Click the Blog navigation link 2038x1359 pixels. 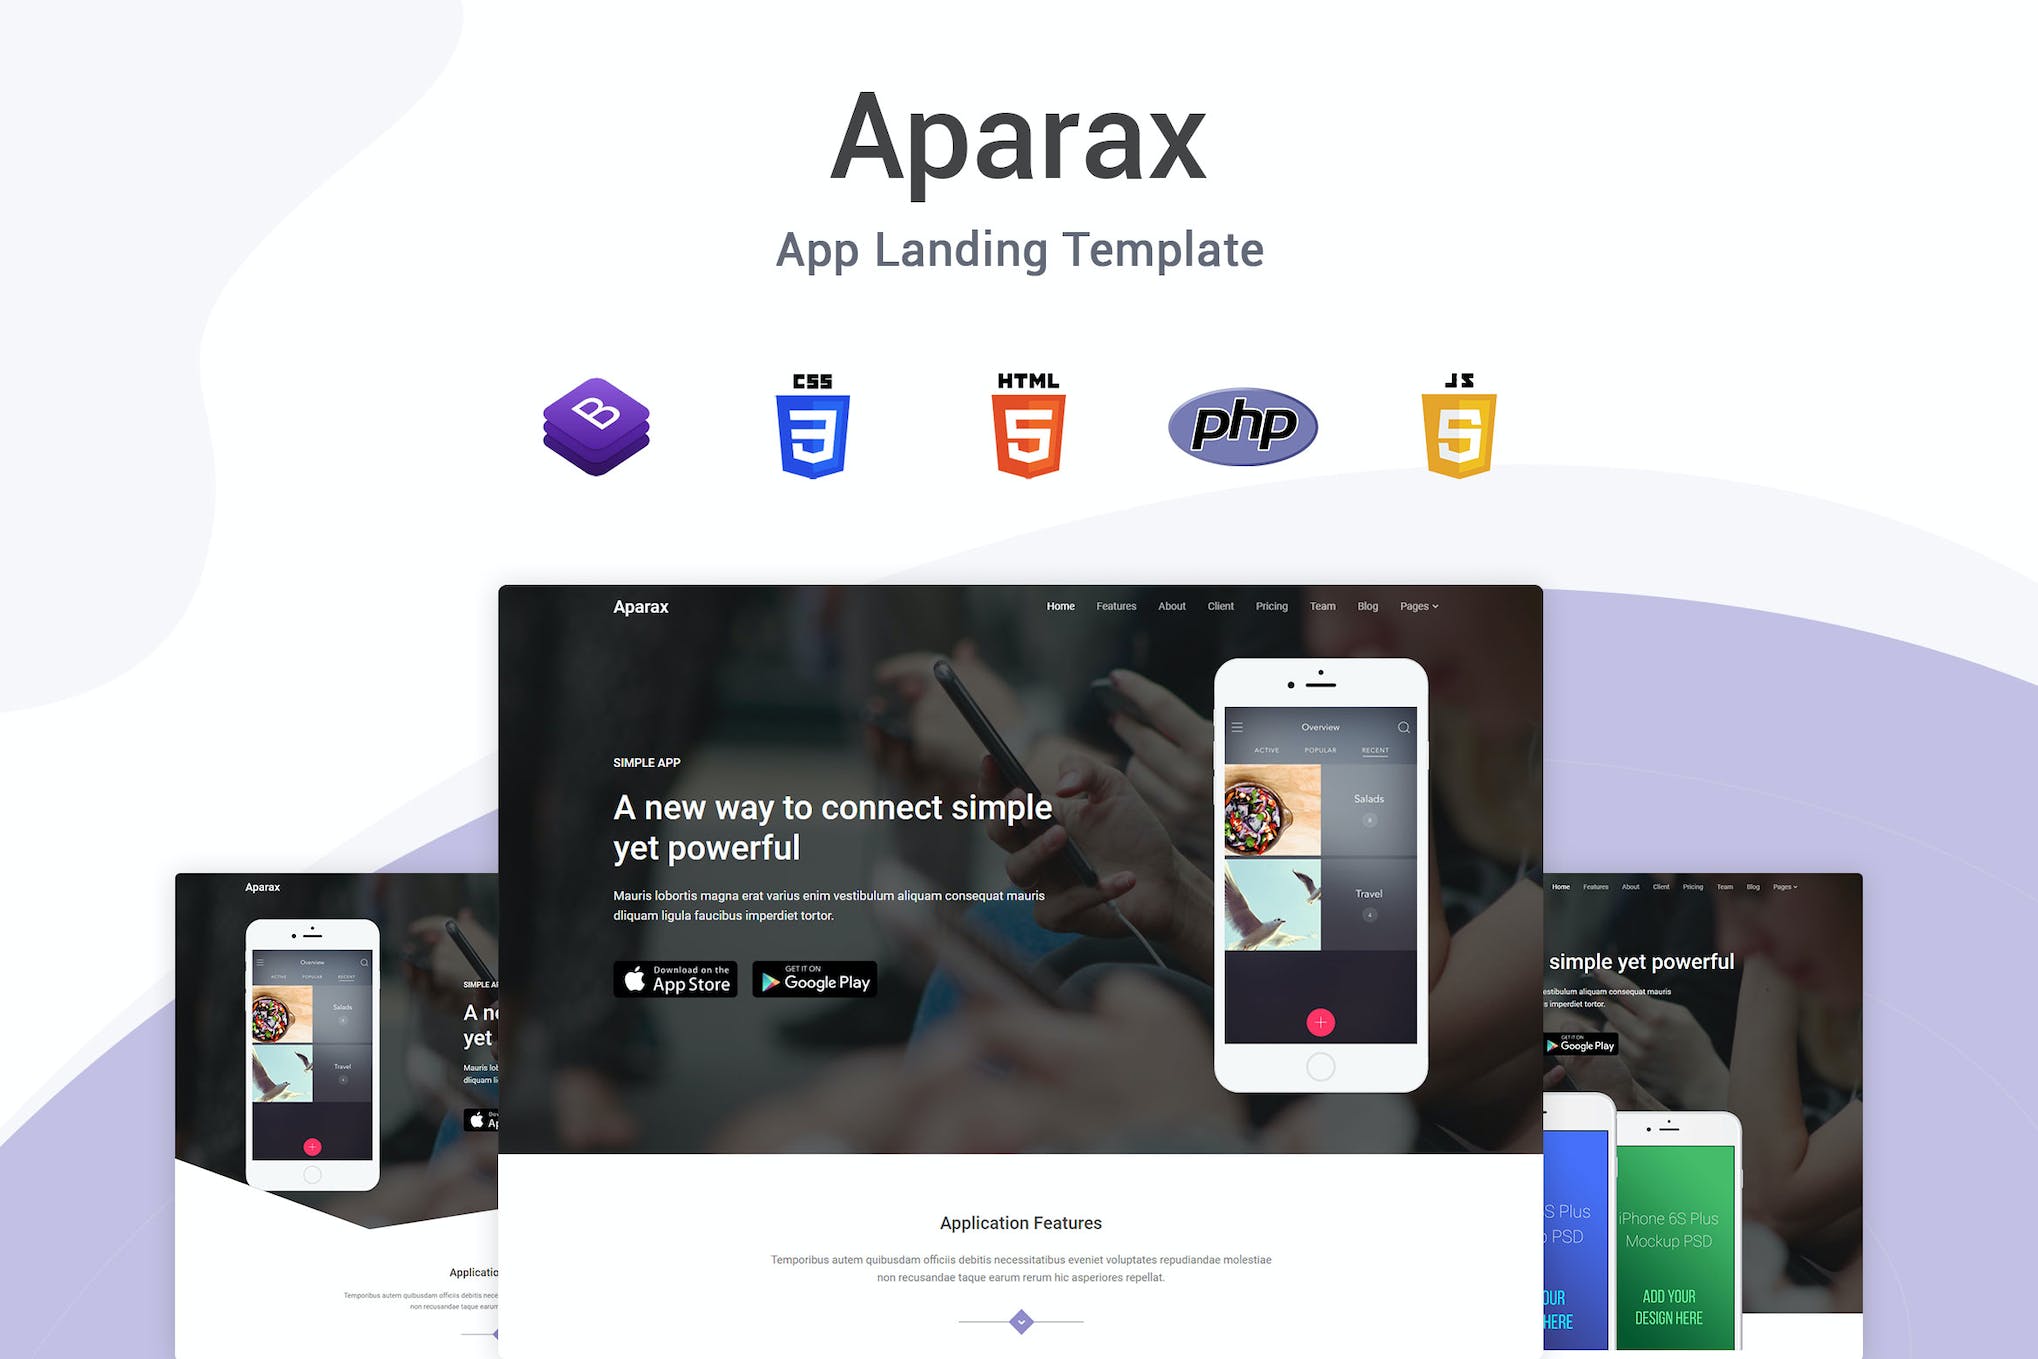coord(1368,607)
